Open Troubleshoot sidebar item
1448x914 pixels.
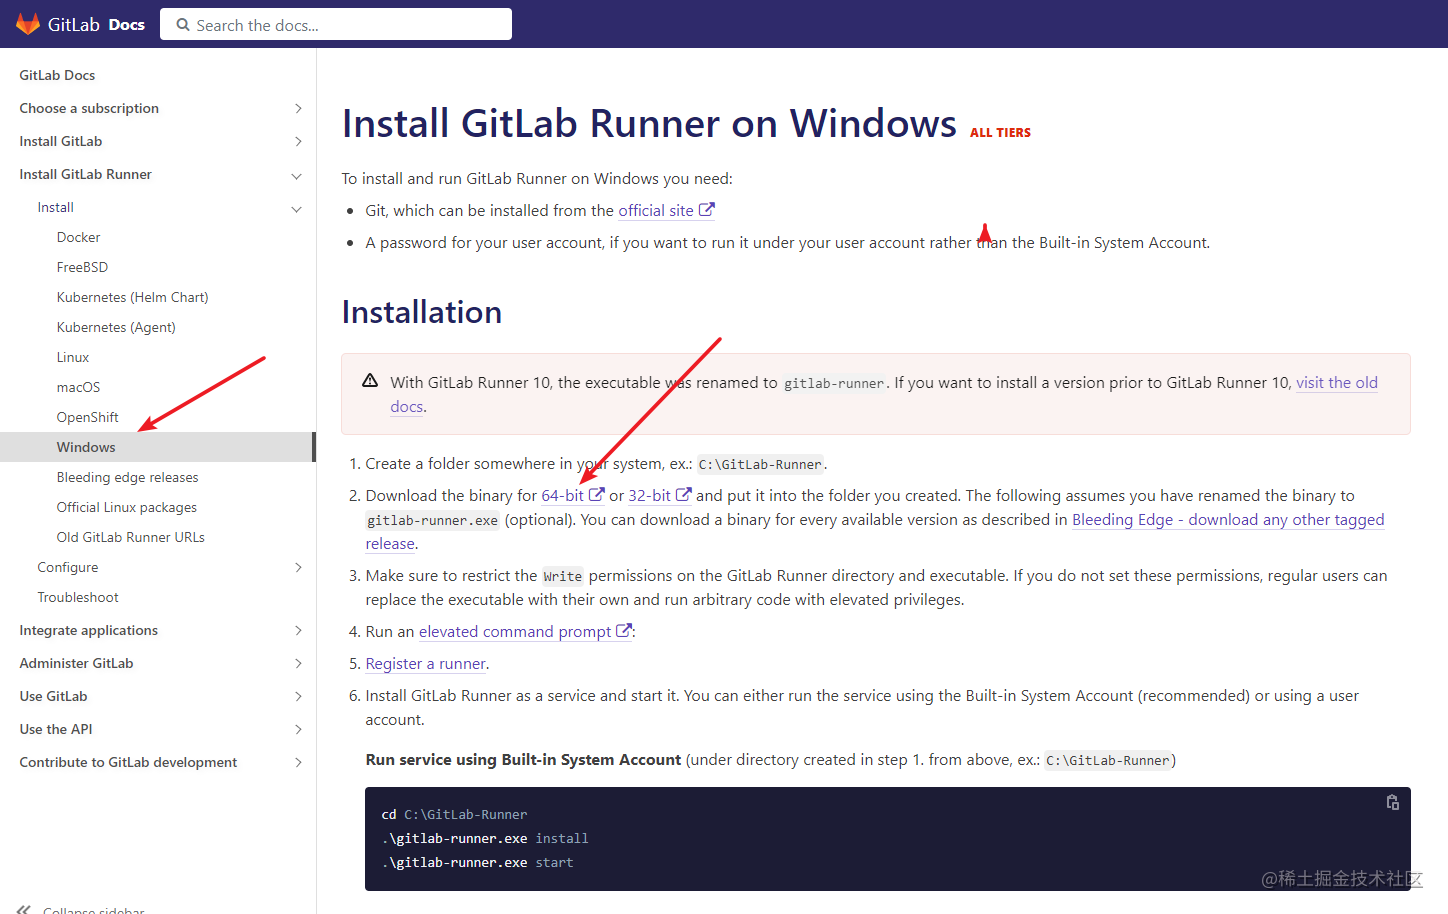pyautogui.click(x=78, y=597)
